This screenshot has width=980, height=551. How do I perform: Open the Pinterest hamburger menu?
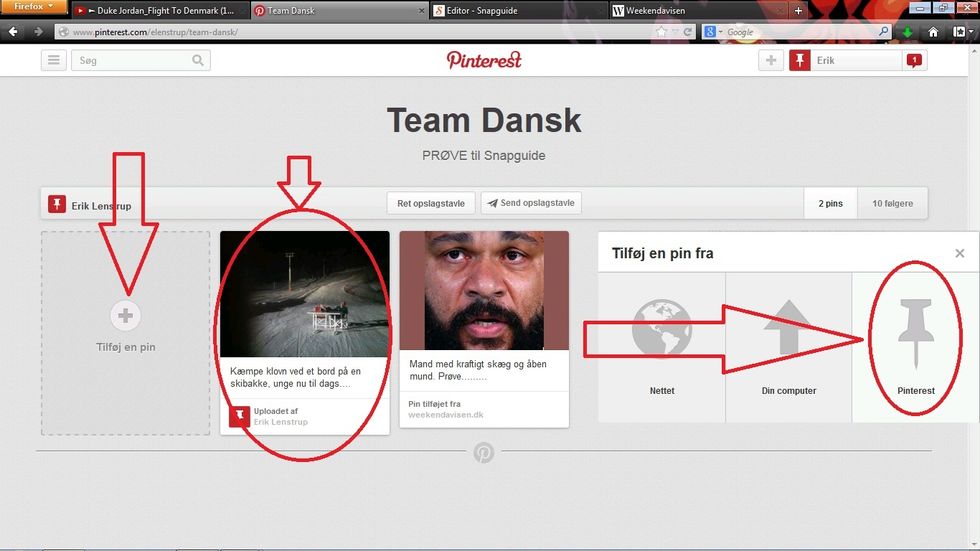click(x=54, y=60)
